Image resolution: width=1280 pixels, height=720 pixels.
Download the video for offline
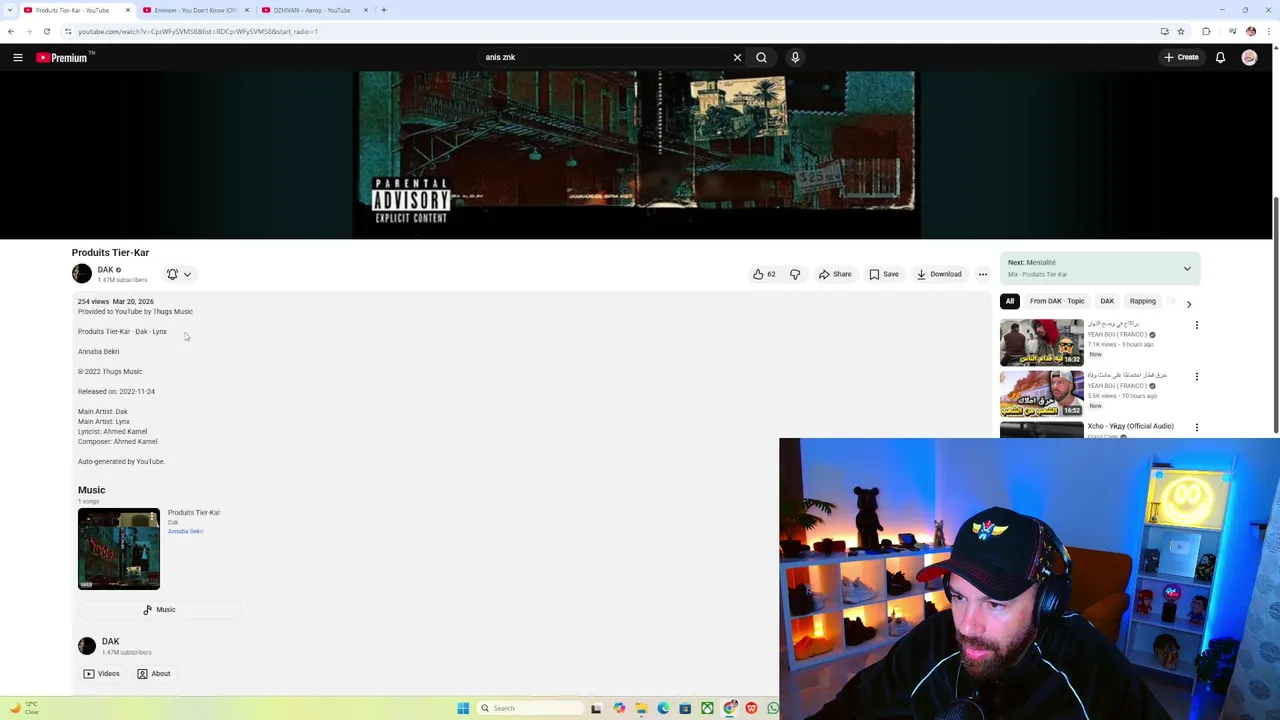[939, 274]
